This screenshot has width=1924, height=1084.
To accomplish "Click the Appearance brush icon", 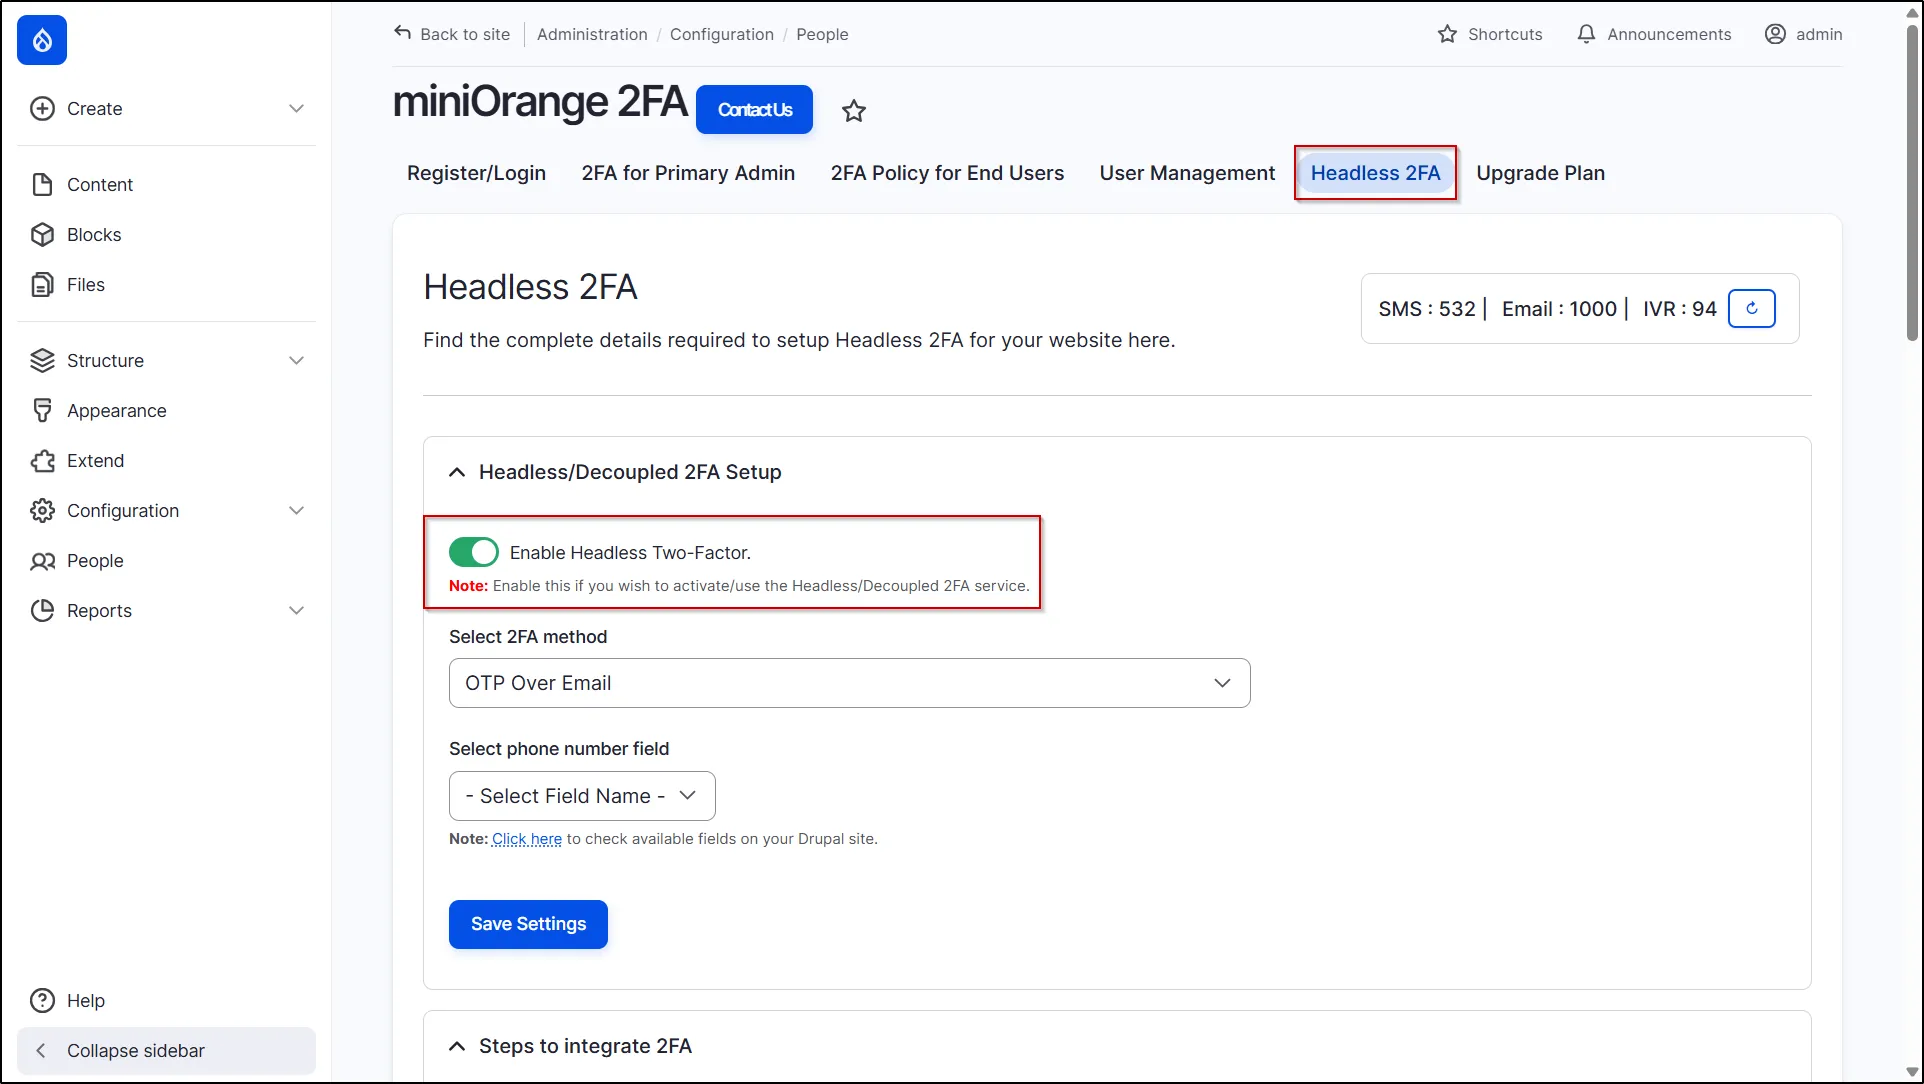I will 42,410.
